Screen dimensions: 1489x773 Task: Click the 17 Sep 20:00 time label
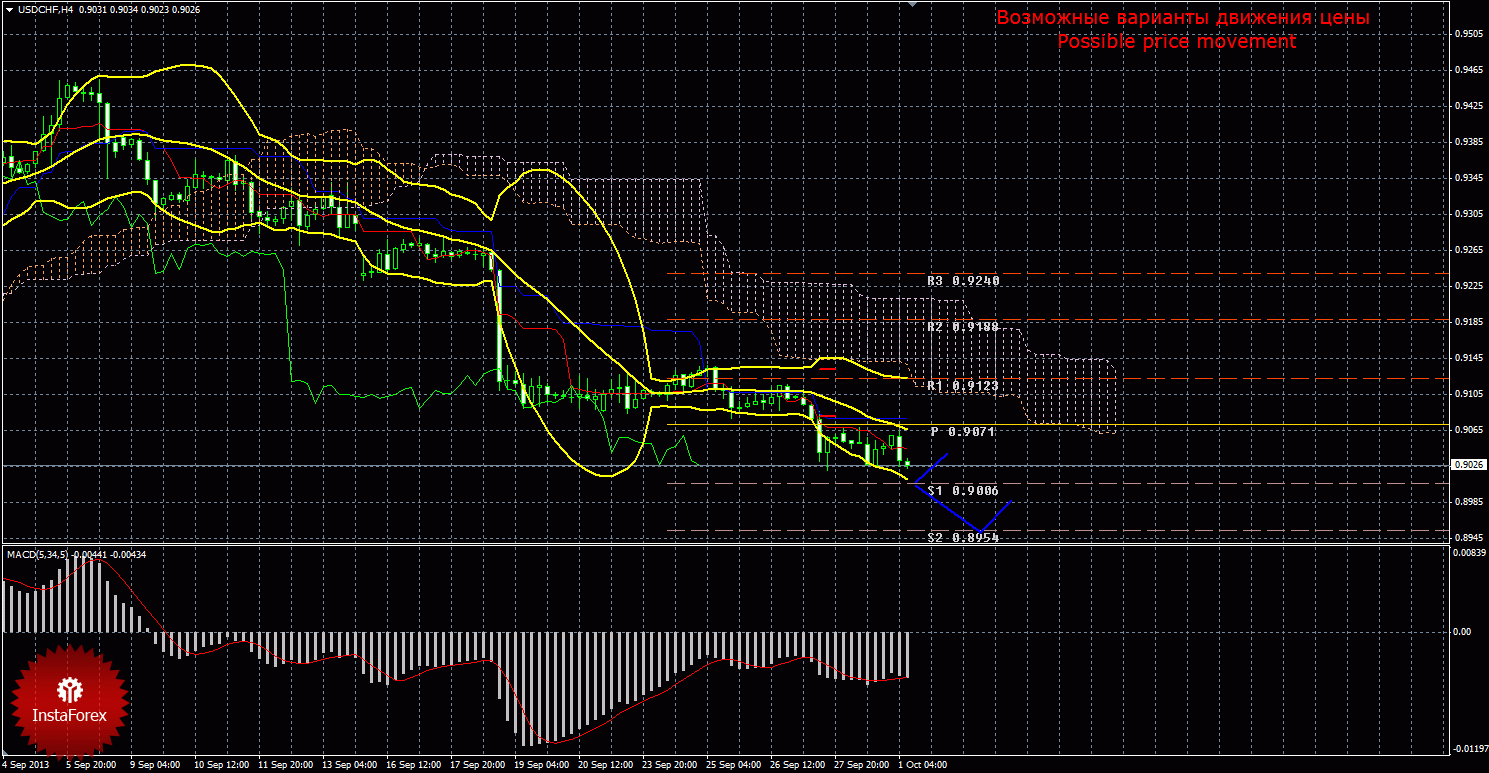coord(479,765)
